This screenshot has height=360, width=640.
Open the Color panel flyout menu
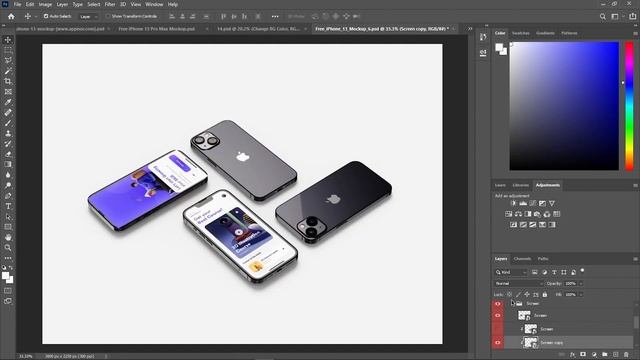tap(635, 33)
